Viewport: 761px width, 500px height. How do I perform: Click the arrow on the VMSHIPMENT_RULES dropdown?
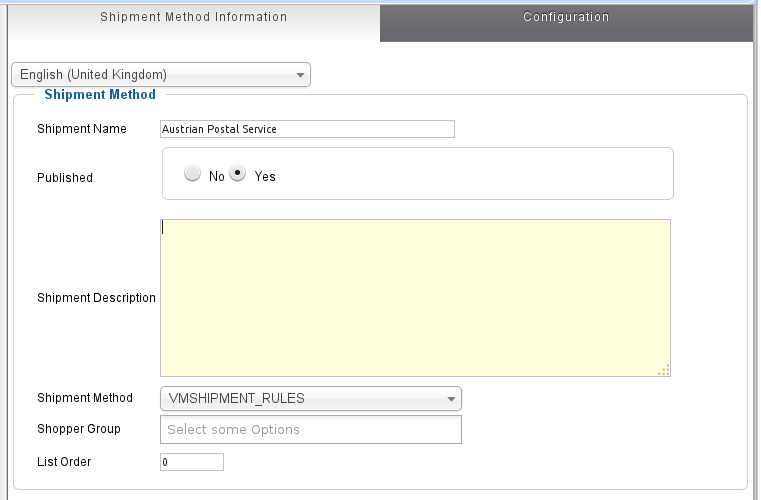point(451,399)
